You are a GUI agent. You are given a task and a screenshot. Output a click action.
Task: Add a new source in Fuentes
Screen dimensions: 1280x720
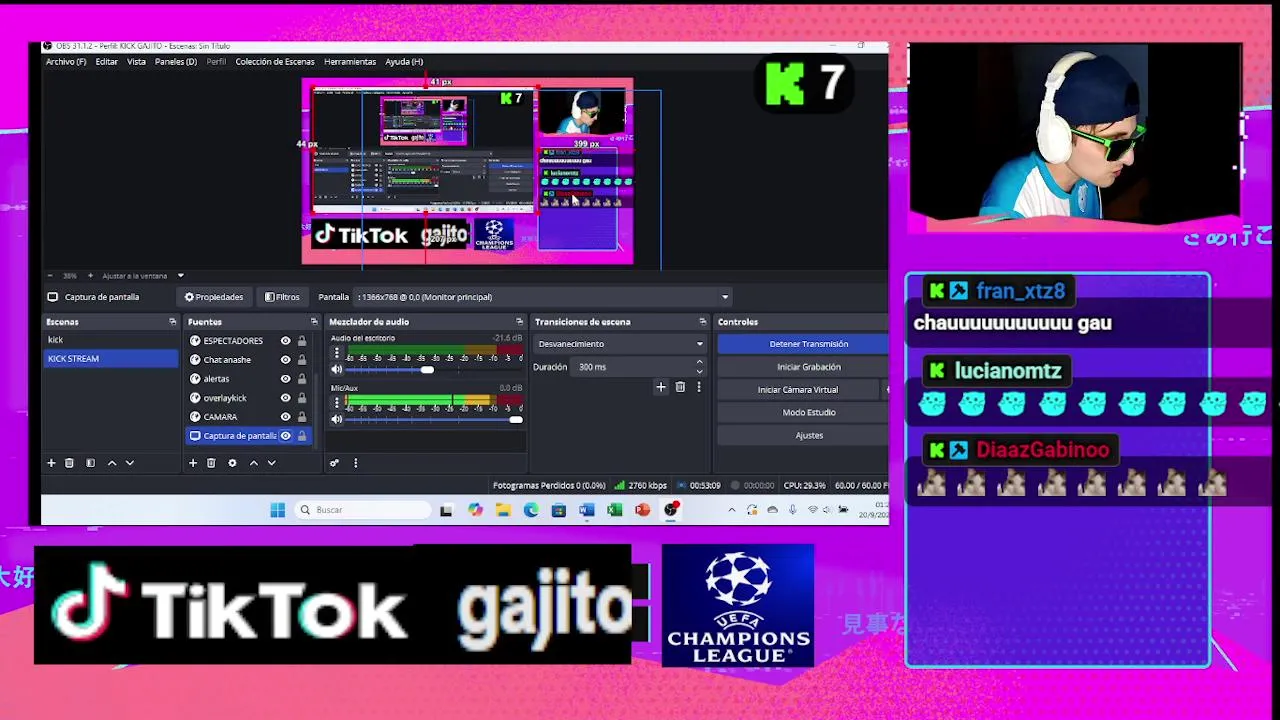(193, 463)
